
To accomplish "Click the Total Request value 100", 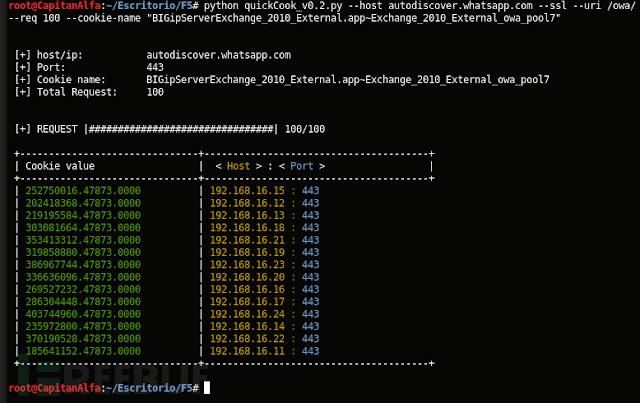I will point(155,92).
